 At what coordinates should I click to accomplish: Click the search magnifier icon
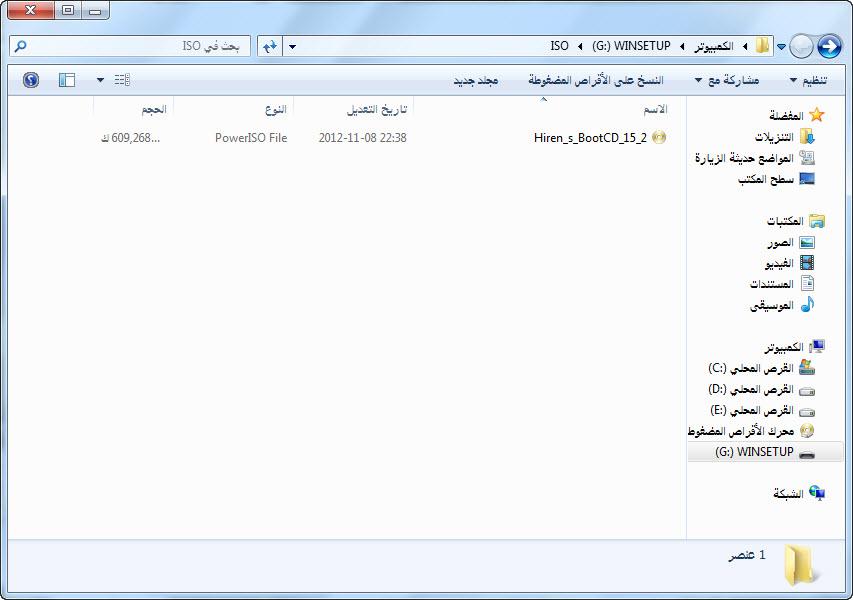point(20,46)
